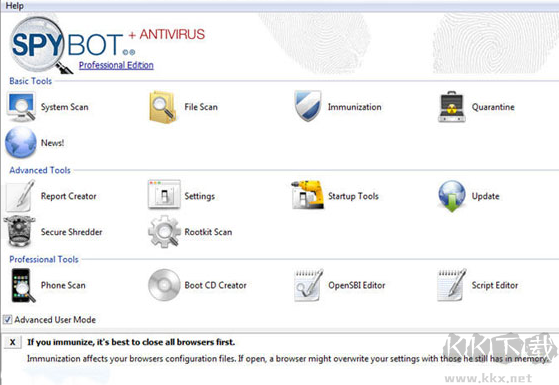The height and width of the screenshot is (385, 559).
Task: Select the Settings label
Action: tap(200, 196)
